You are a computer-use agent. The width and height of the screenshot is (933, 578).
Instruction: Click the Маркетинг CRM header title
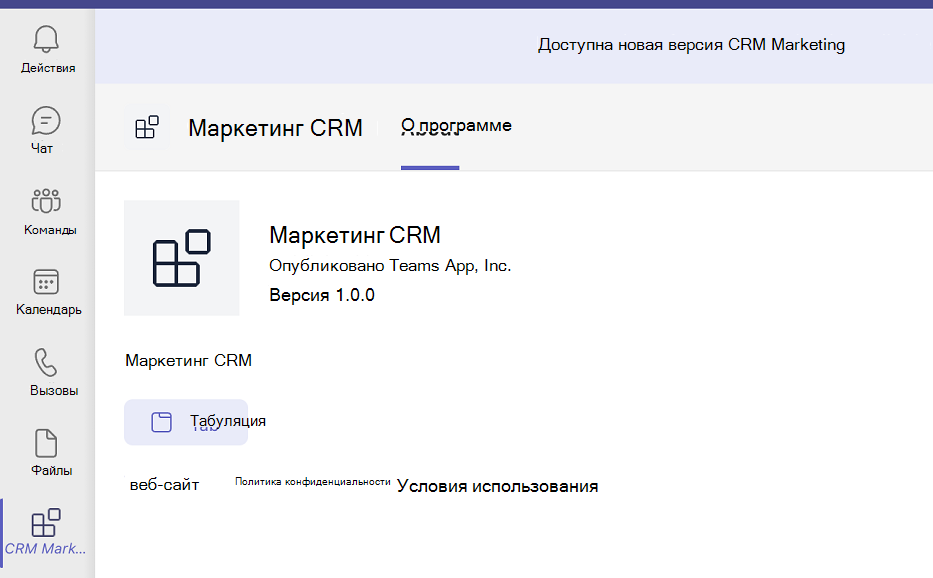[x=275, y=128]
